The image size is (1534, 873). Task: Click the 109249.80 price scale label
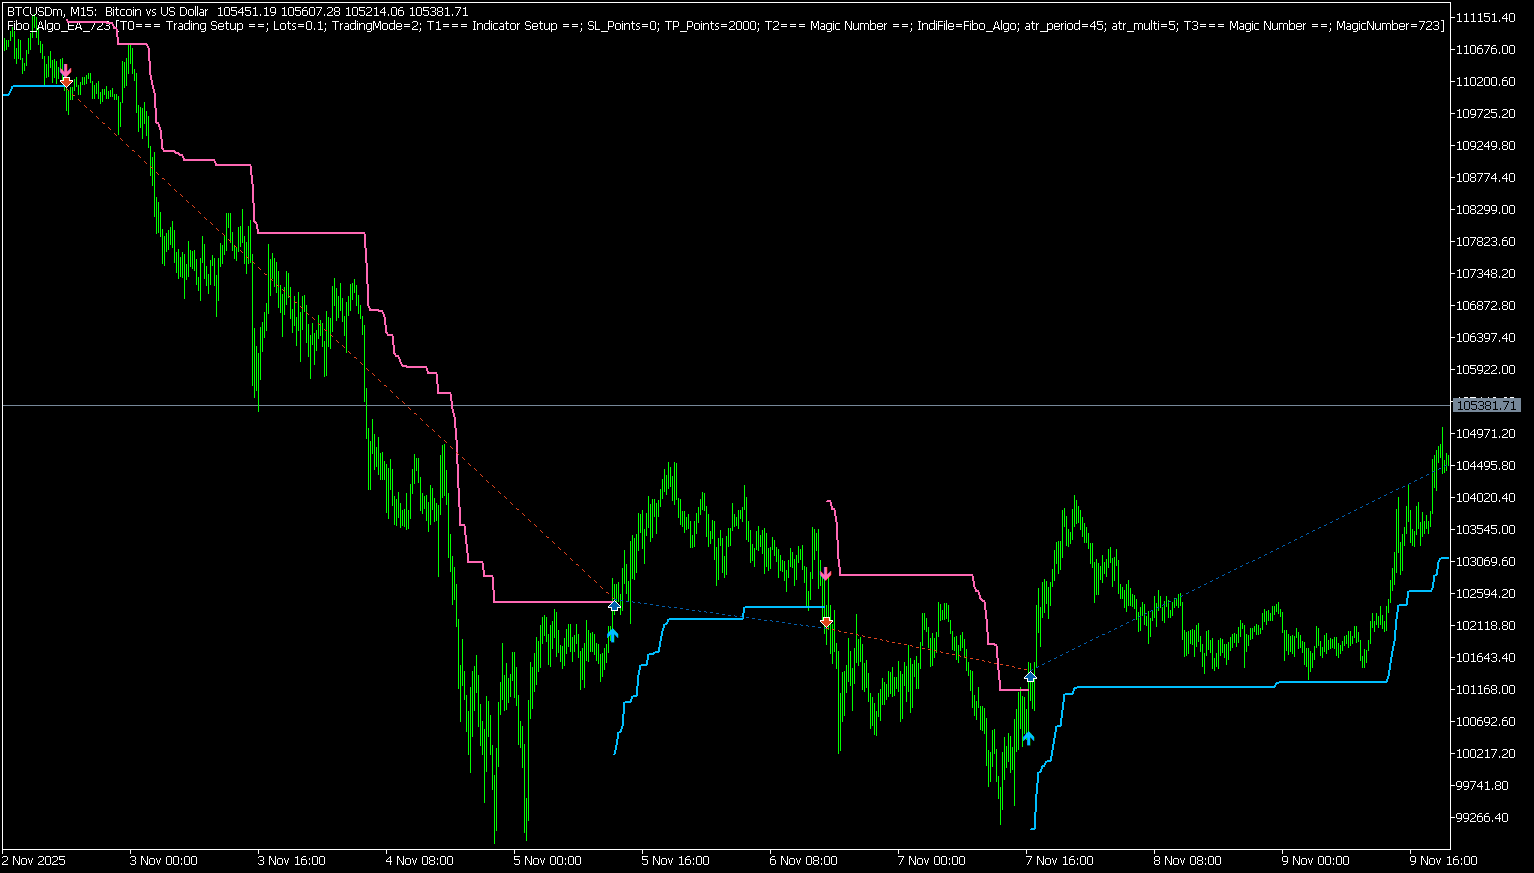tap(1486, 145)
